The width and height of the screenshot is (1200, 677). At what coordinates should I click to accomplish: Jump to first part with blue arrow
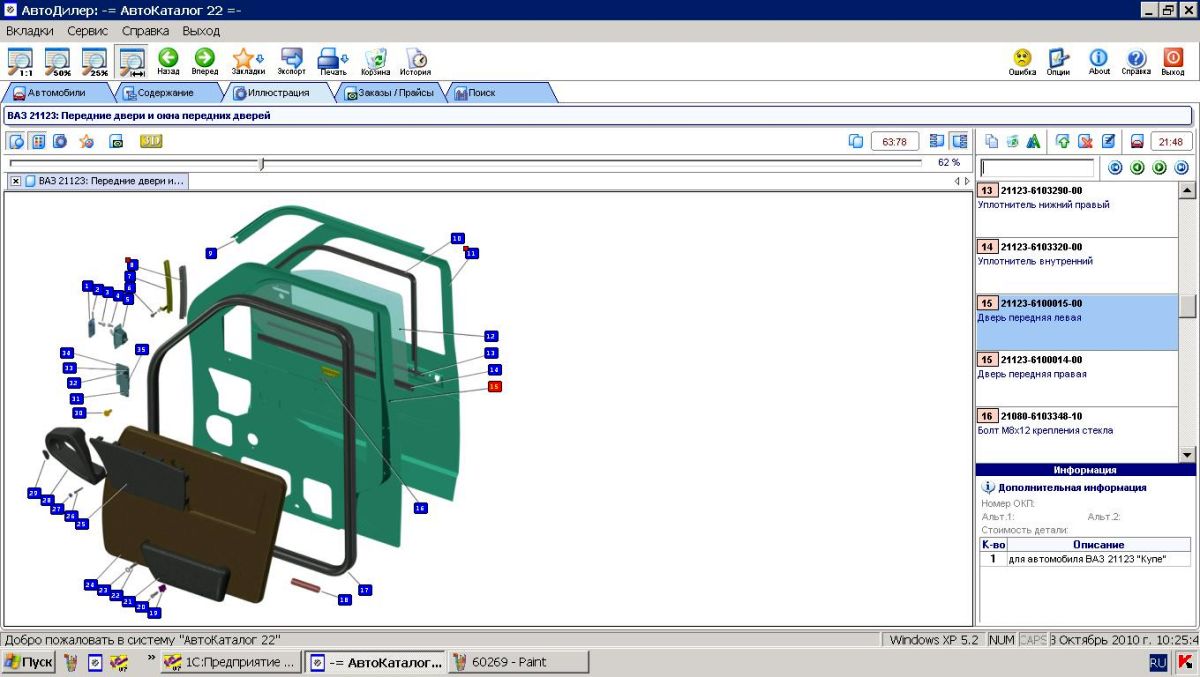coord(1116,168)
